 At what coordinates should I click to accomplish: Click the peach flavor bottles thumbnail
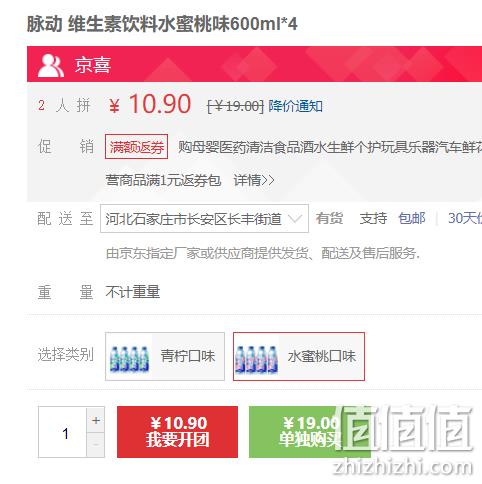(x=256, y=359)
